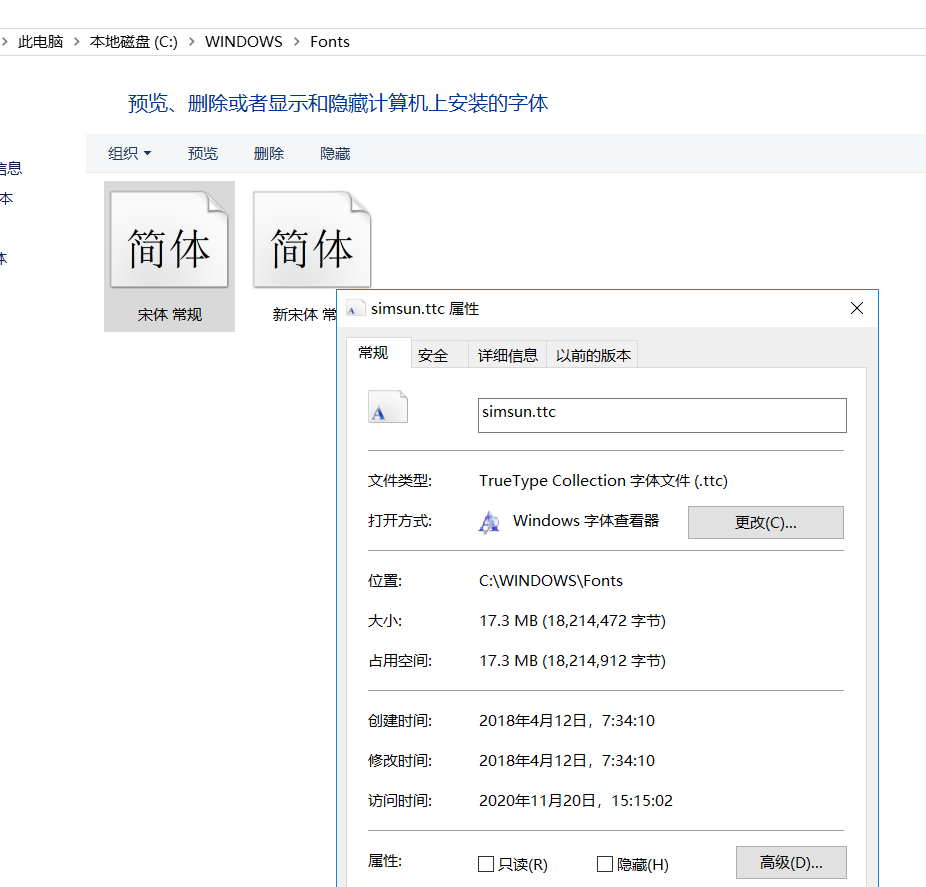Switch to the 详细信息 tab

(x=507, y=353)
